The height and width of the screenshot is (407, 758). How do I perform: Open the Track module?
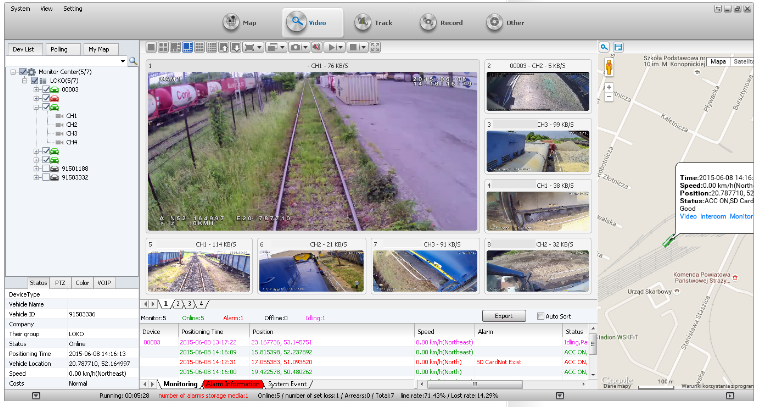[x=376, y=22]
